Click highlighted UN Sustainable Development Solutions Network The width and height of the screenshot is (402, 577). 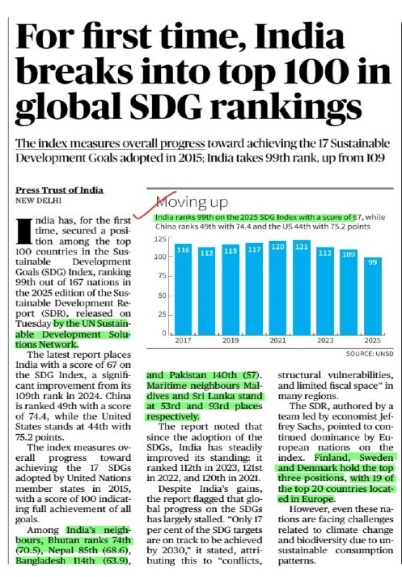[x=73, y=334]
